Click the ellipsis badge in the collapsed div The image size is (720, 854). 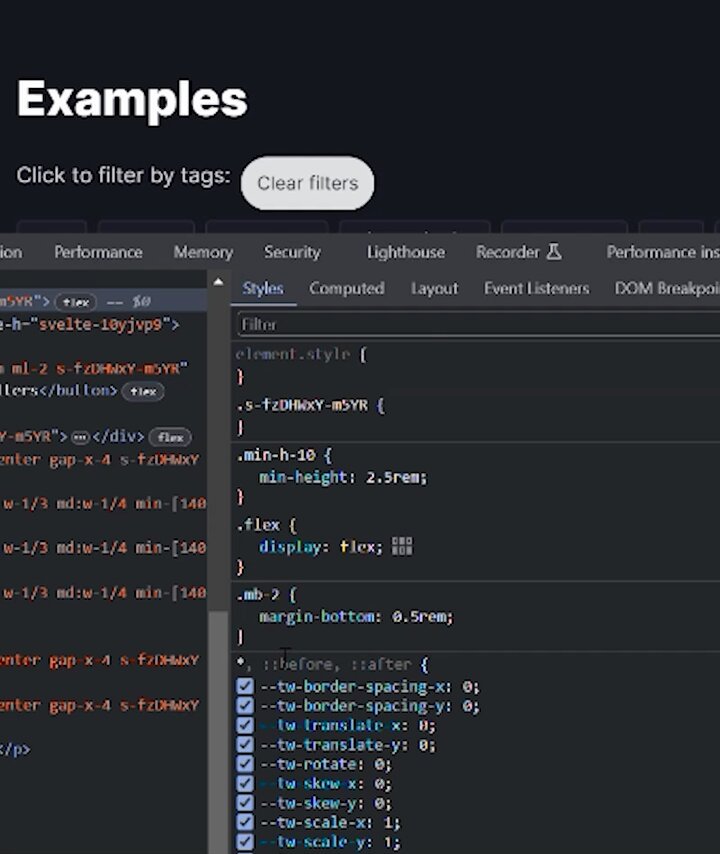pyautogui.click(x=80, y=437)
